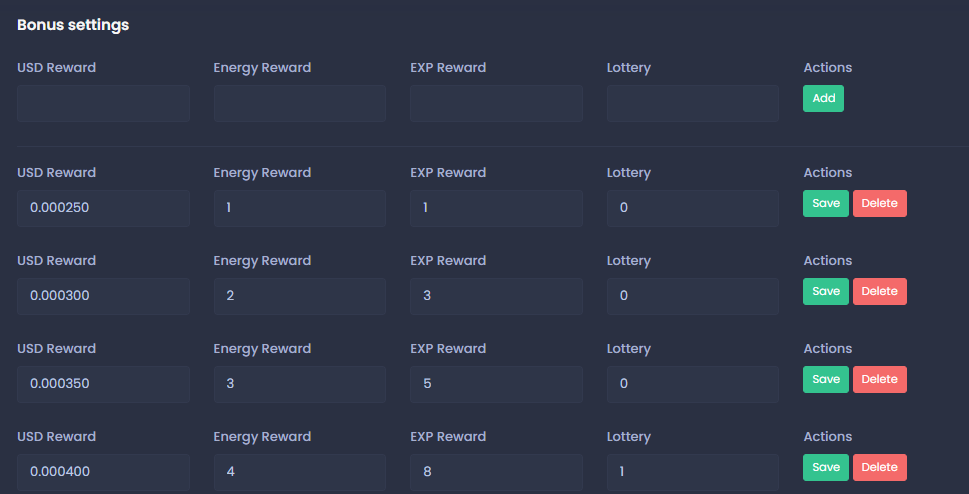Delete the 0.000400 USD reward row
969x494 pixels.
(880, 467)
